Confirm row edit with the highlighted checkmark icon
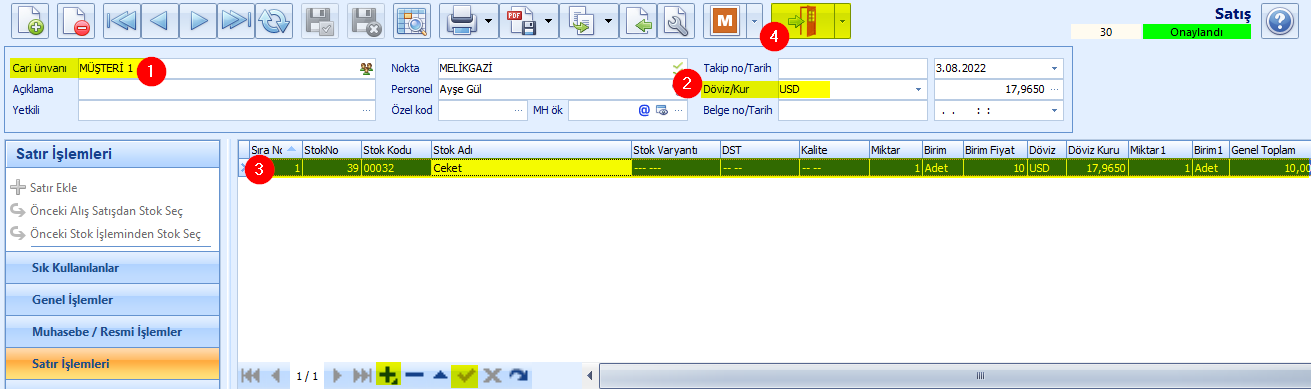The image size is (1311, 389). (465, 375)
